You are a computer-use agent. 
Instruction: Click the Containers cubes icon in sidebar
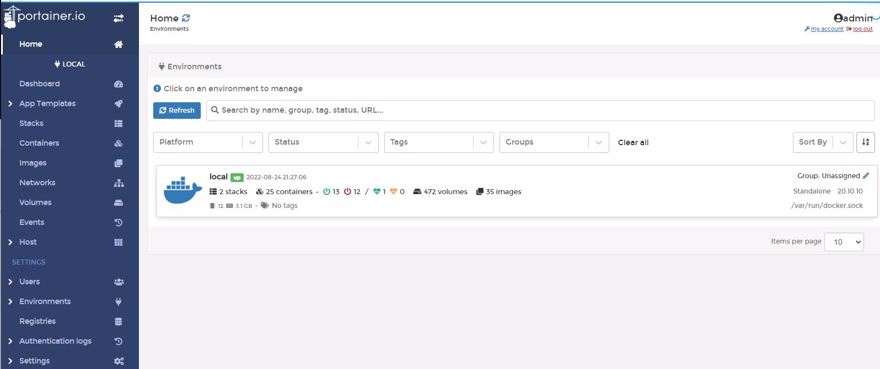coord(118,143)
